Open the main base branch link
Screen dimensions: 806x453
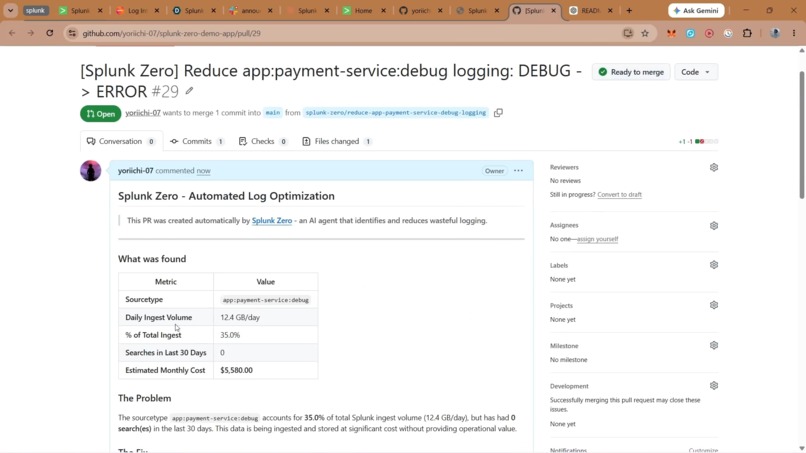273,113
